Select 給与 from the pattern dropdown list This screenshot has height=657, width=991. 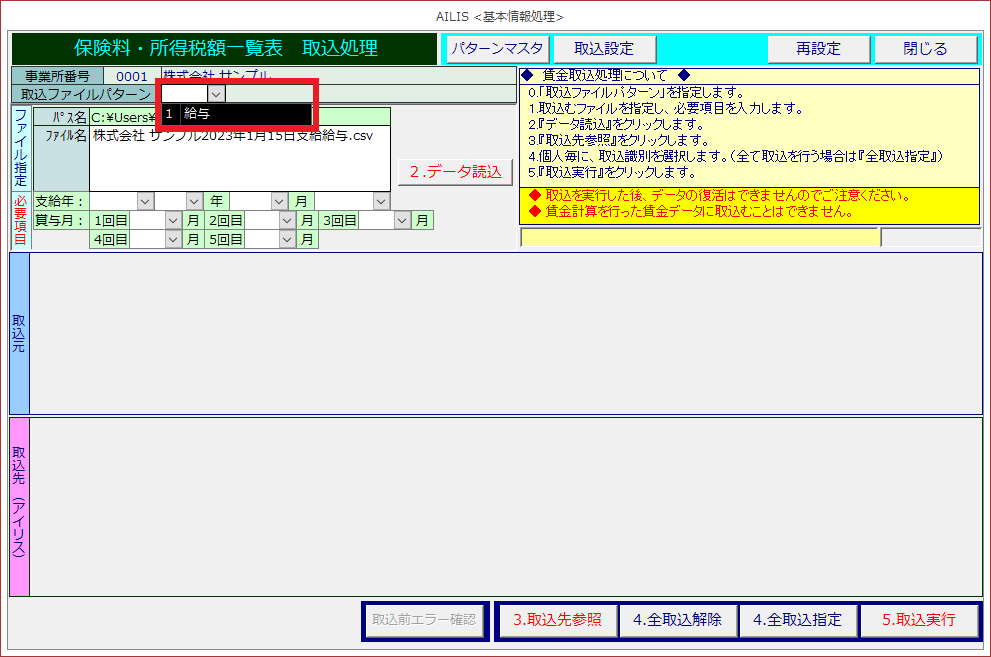click(238, 114)
